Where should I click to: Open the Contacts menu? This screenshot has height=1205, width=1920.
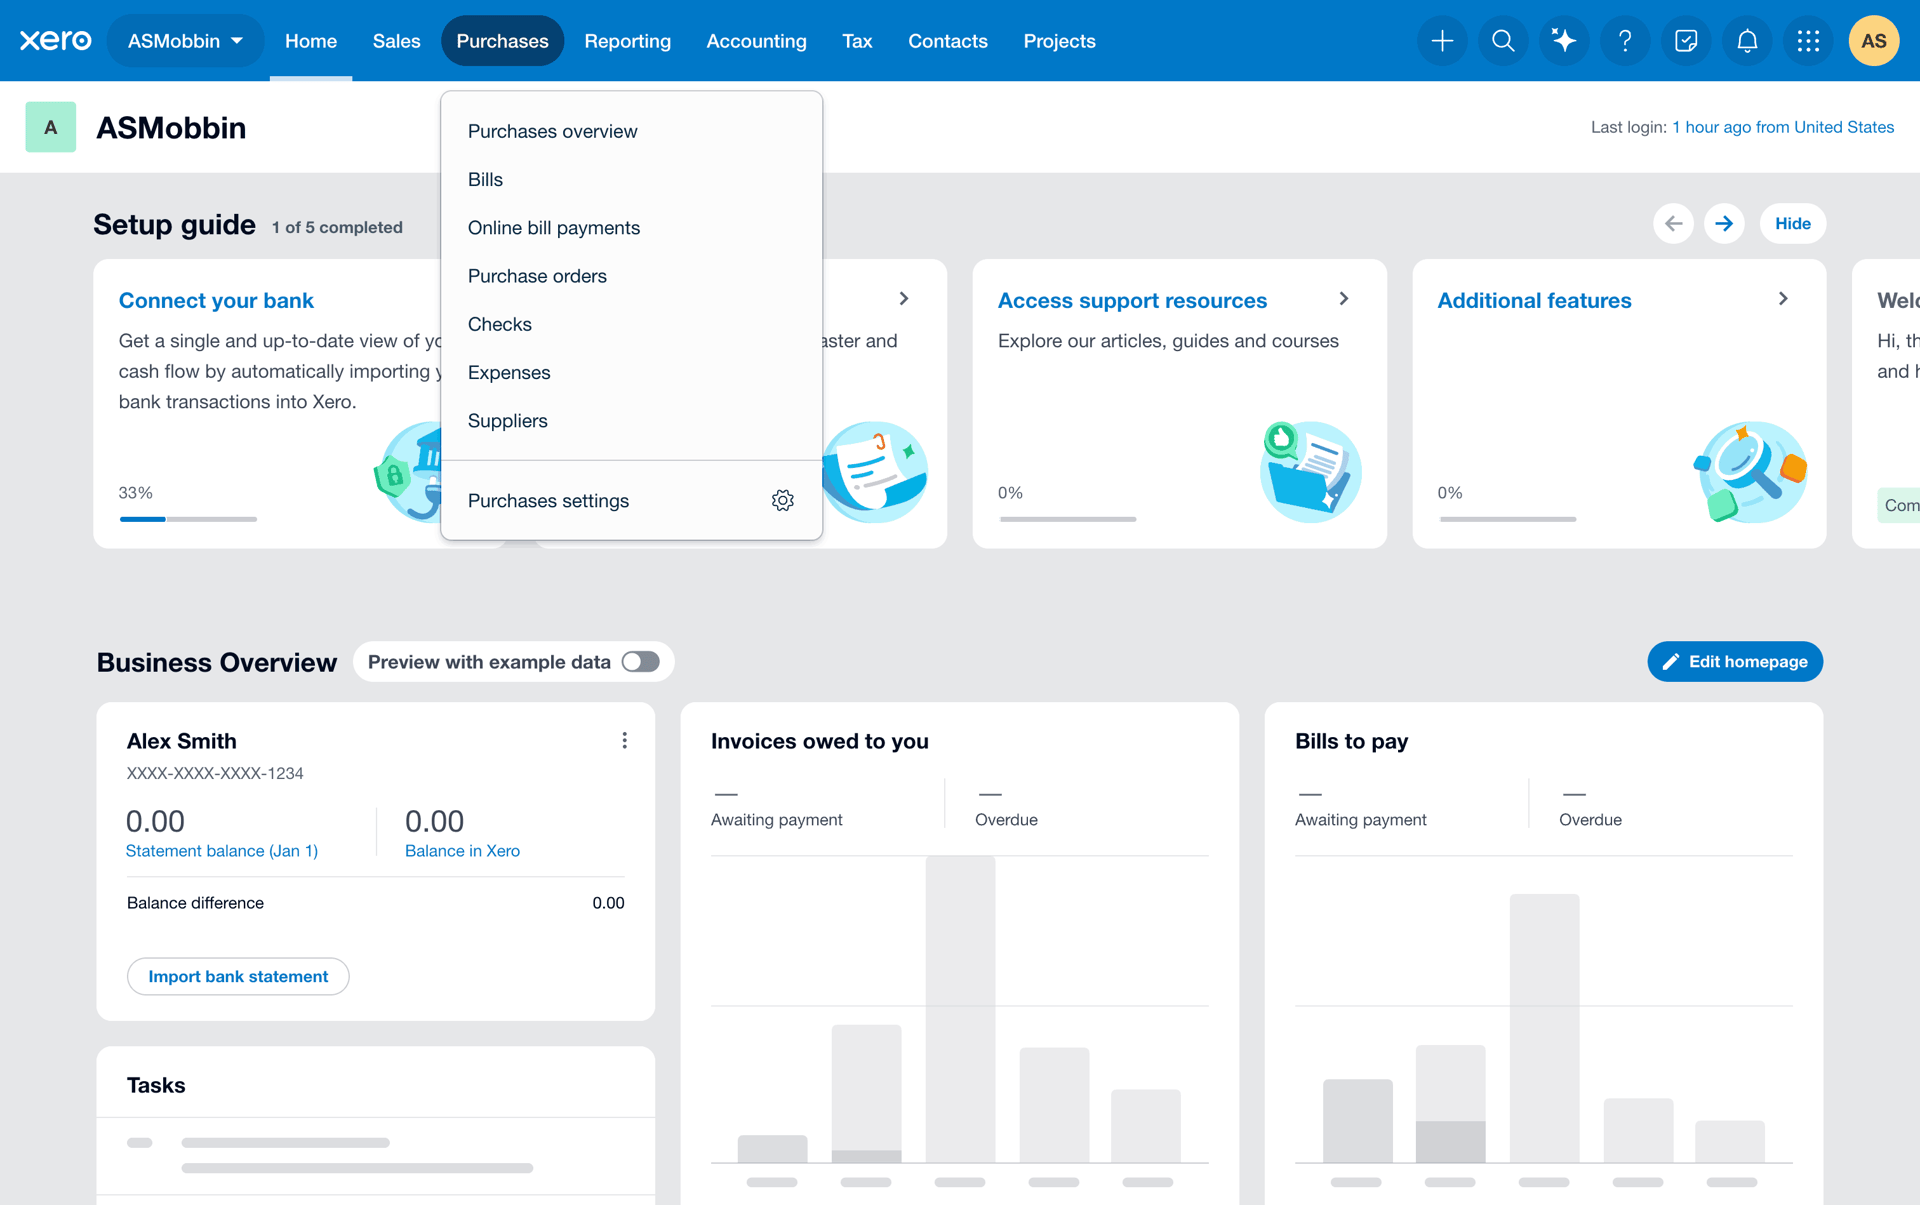click(x=948, y=41)
